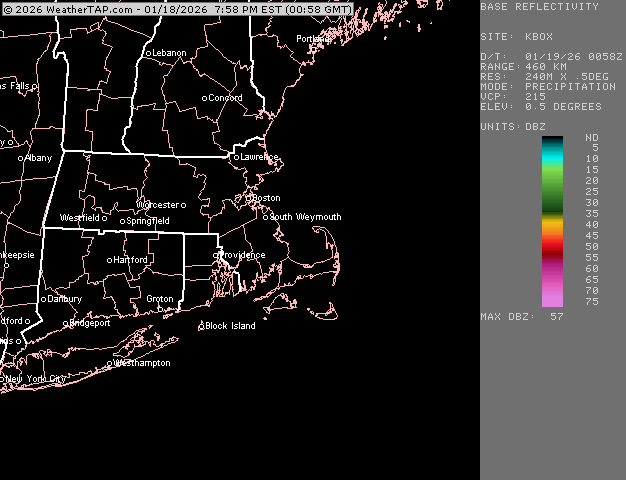Screen dimensions: 626x480
Task: Select the Block Island marker
Action: click(x=201, y=327)
